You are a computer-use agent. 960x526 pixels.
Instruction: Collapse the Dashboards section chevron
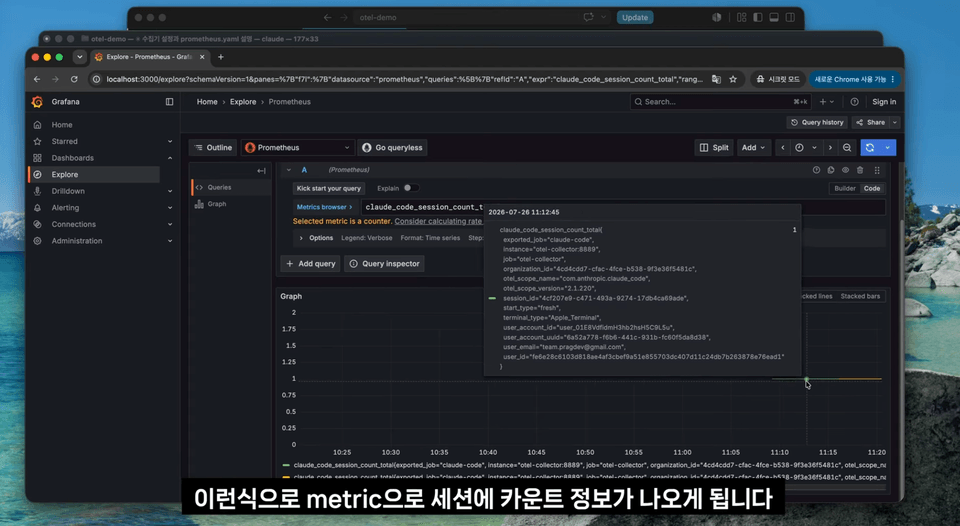click(x=170, y=158)
